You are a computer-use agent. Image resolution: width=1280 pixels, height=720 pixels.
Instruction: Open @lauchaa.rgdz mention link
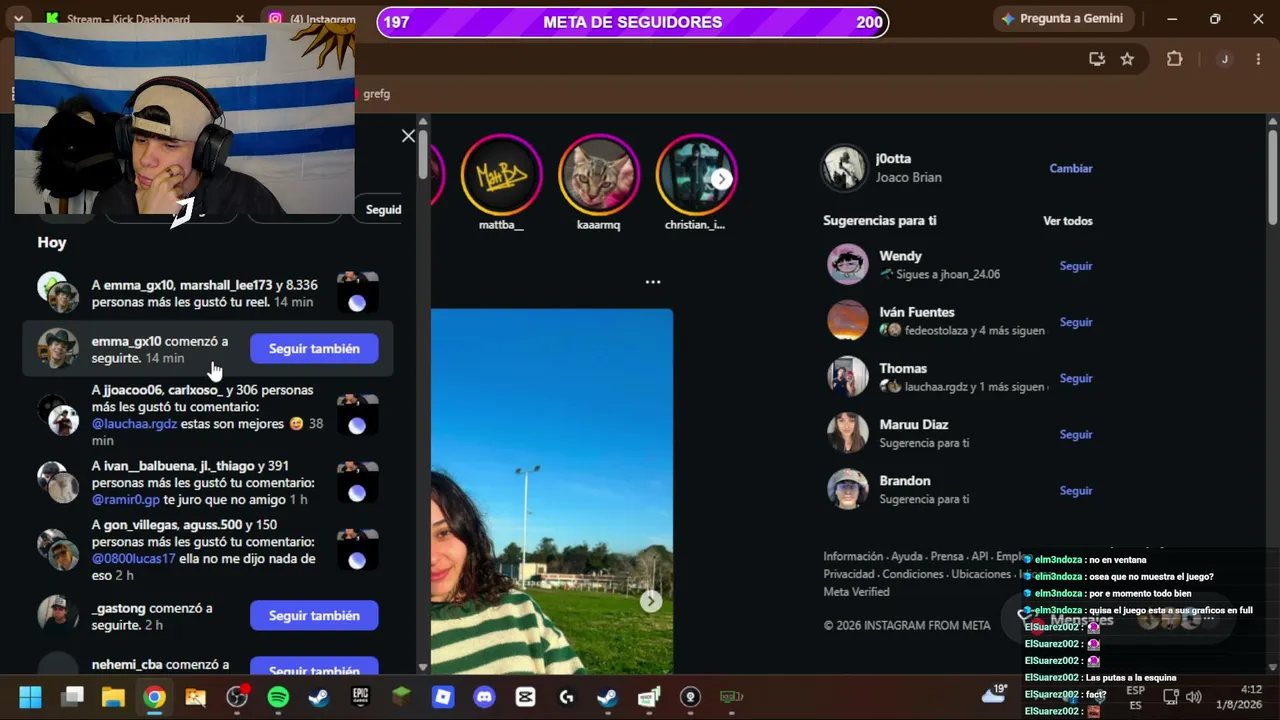[x=134, y=424]
